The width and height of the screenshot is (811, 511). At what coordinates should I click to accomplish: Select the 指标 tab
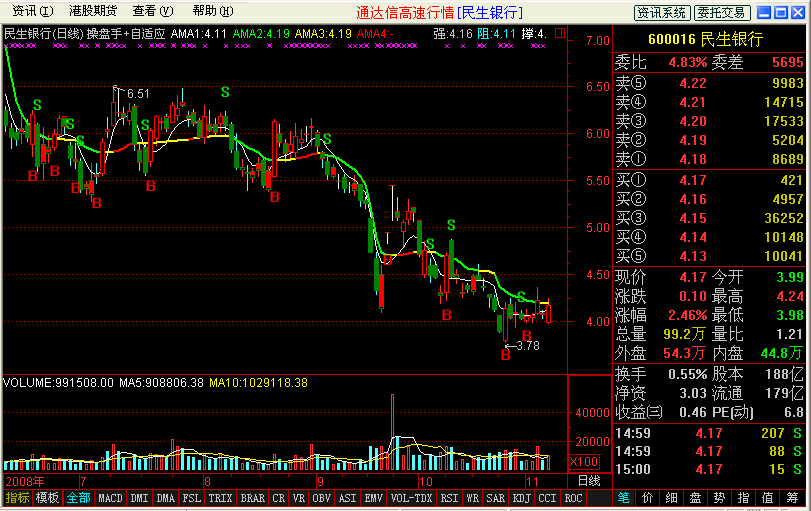coord(17,498)
